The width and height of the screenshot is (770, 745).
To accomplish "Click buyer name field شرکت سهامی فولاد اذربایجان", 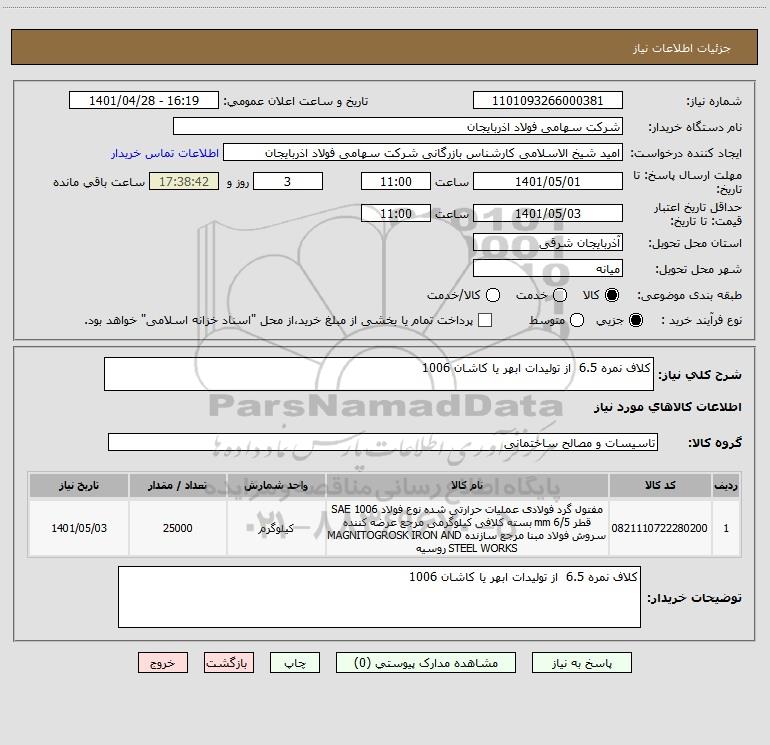I will pos(398,127).
